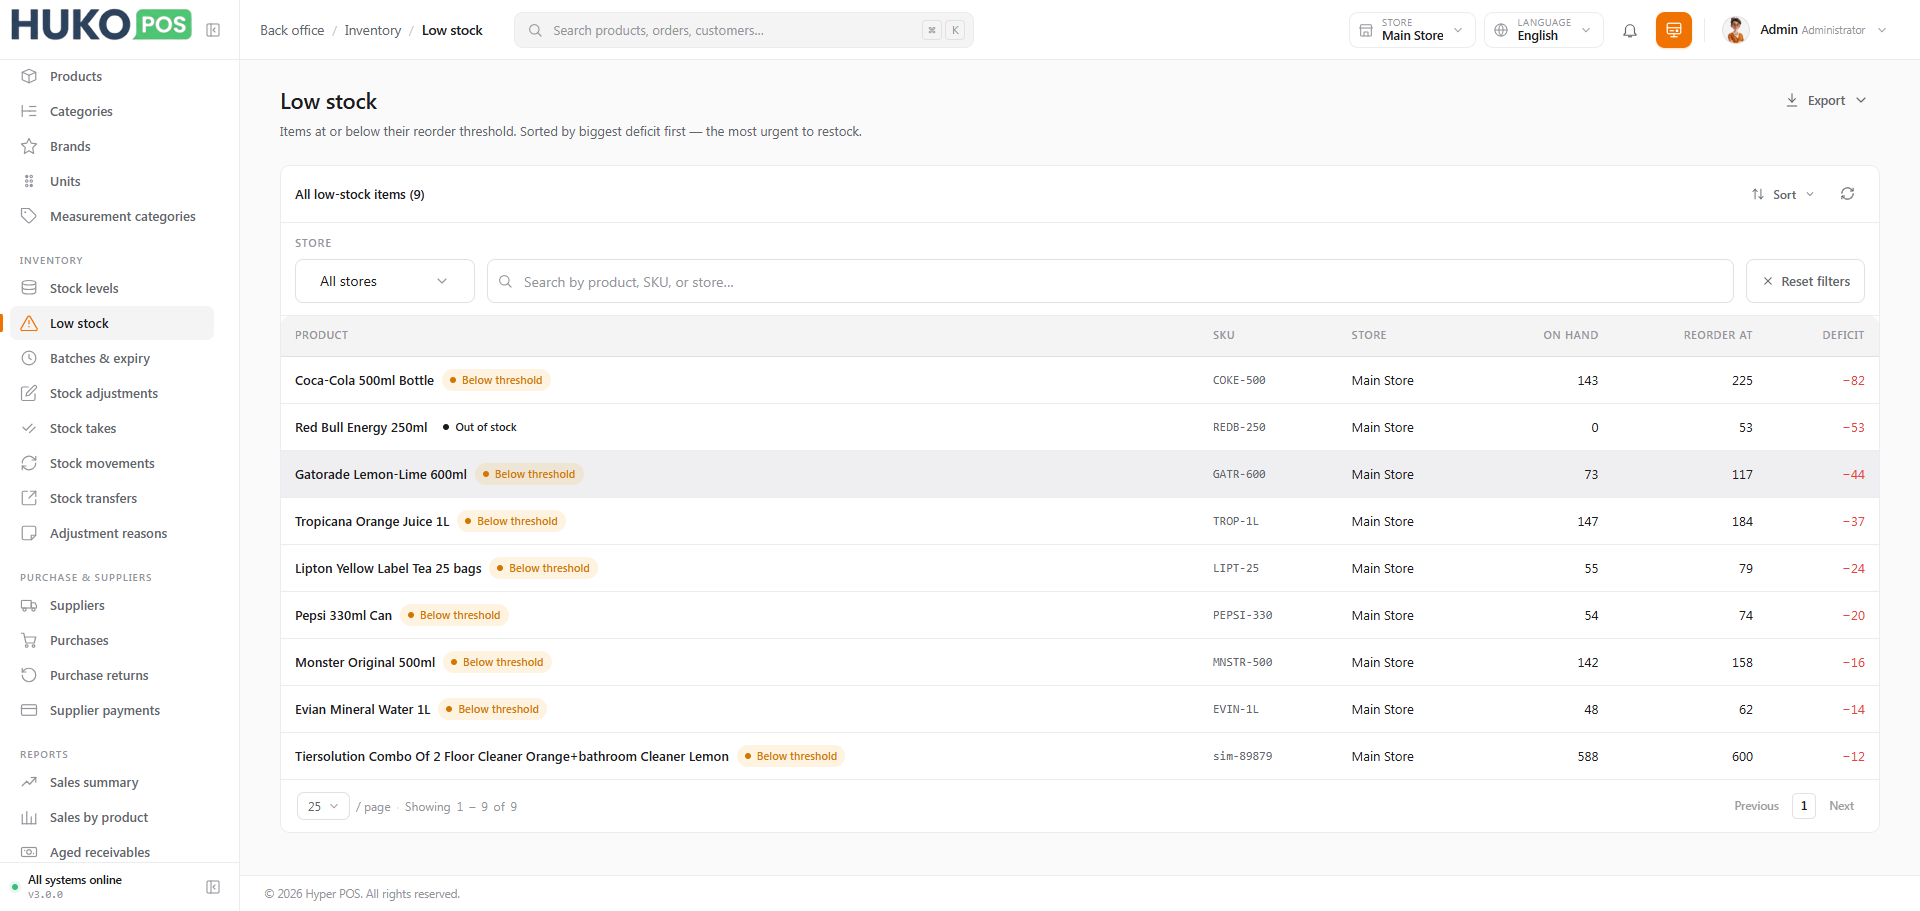Click the HUKO POS logo
This screenshot has width=1920, height=911.
[101, 25]
